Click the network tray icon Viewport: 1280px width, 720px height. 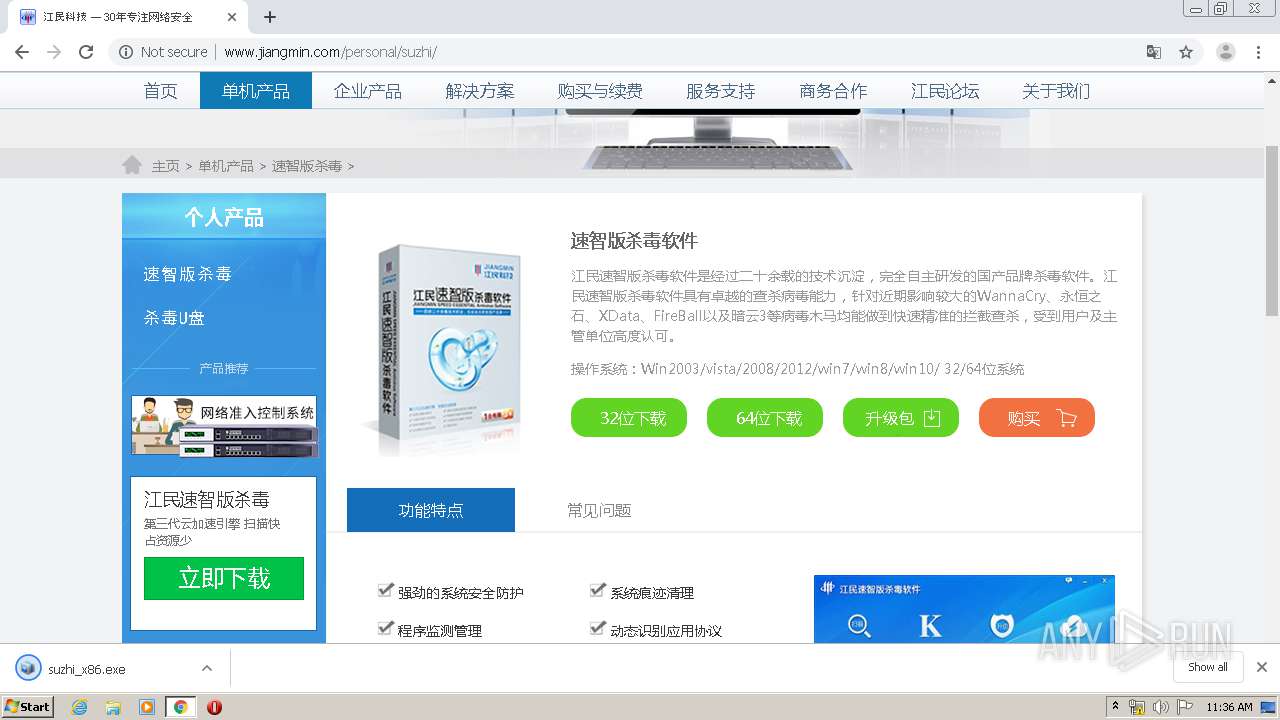click(x=1137, y=707)
